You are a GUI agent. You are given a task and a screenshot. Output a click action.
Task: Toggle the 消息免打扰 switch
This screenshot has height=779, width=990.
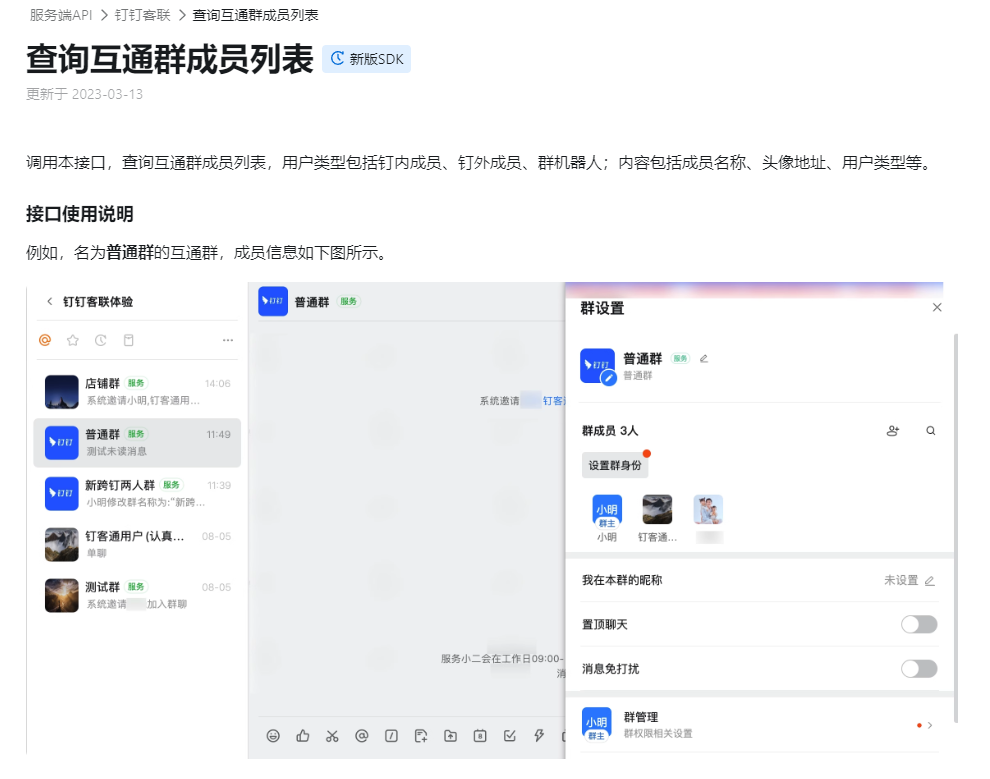tap(919, 669)
